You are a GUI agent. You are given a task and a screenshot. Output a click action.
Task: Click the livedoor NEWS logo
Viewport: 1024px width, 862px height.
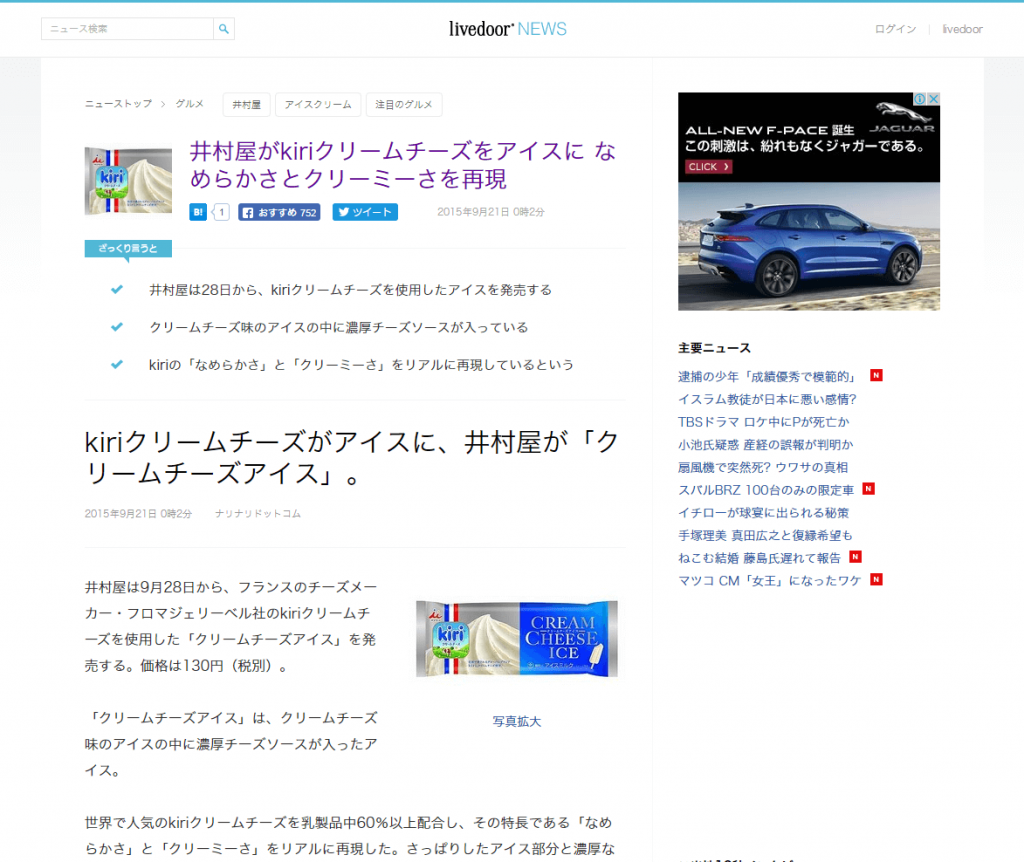pos(508,29)
